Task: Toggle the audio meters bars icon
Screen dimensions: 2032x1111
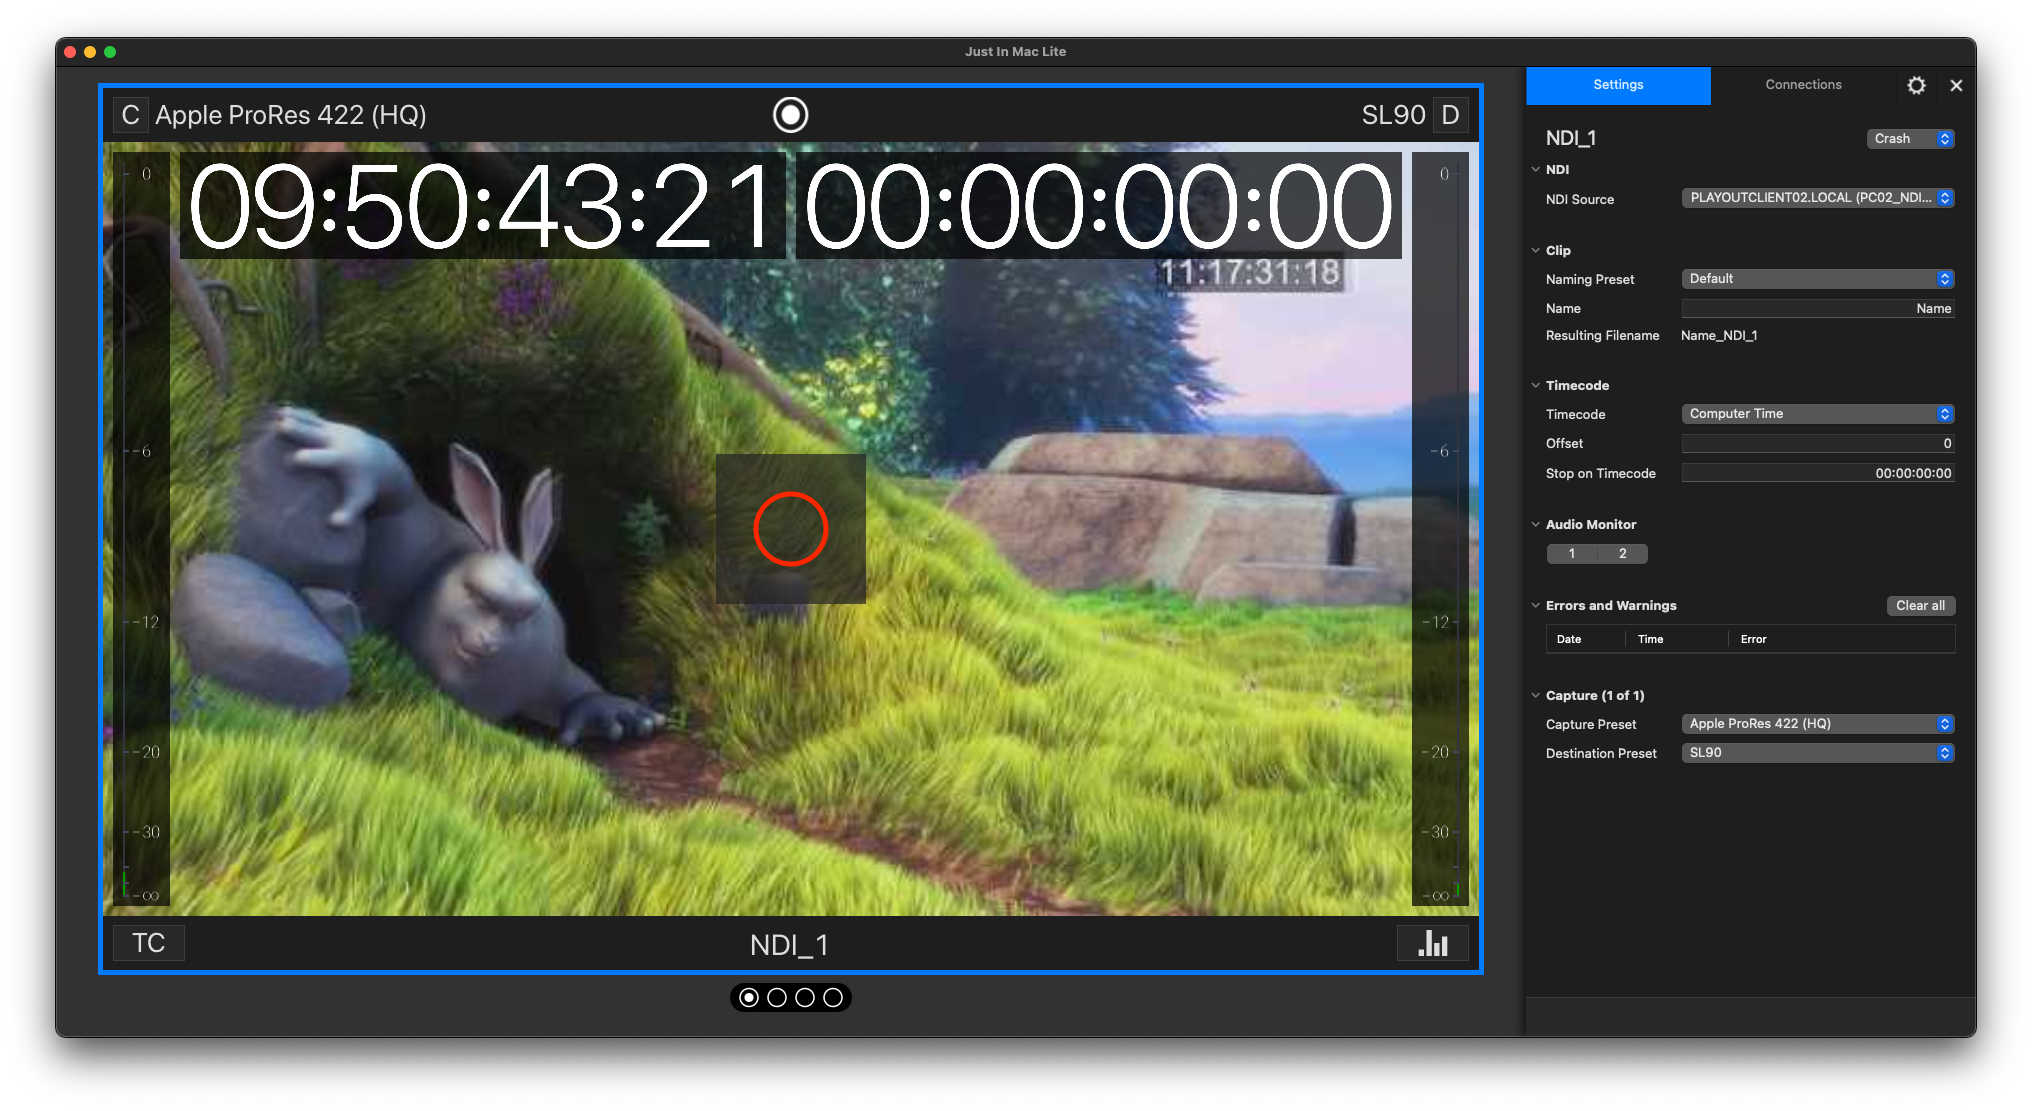Action: point(1433,943)
